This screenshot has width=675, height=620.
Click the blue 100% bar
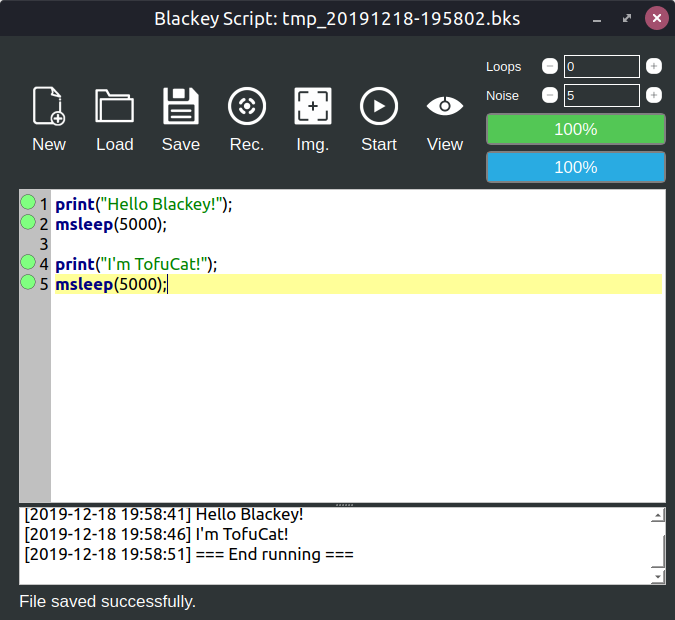coord(576,167)
